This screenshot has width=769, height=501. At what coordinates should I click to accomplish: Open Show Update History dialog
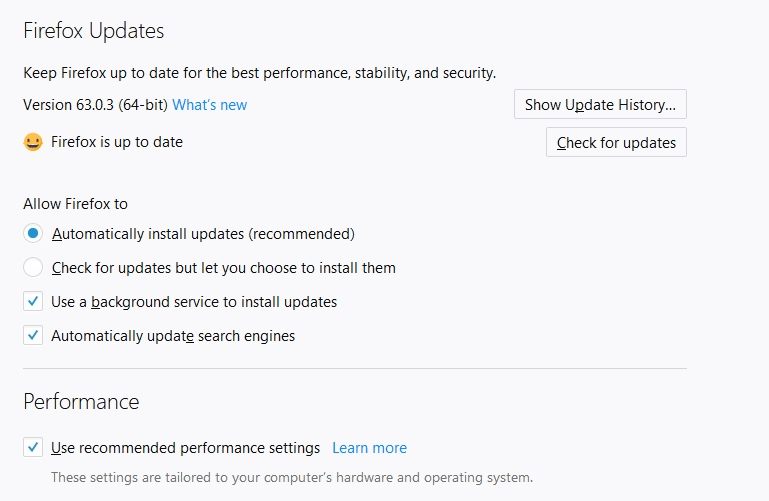(x=600, y=105)
